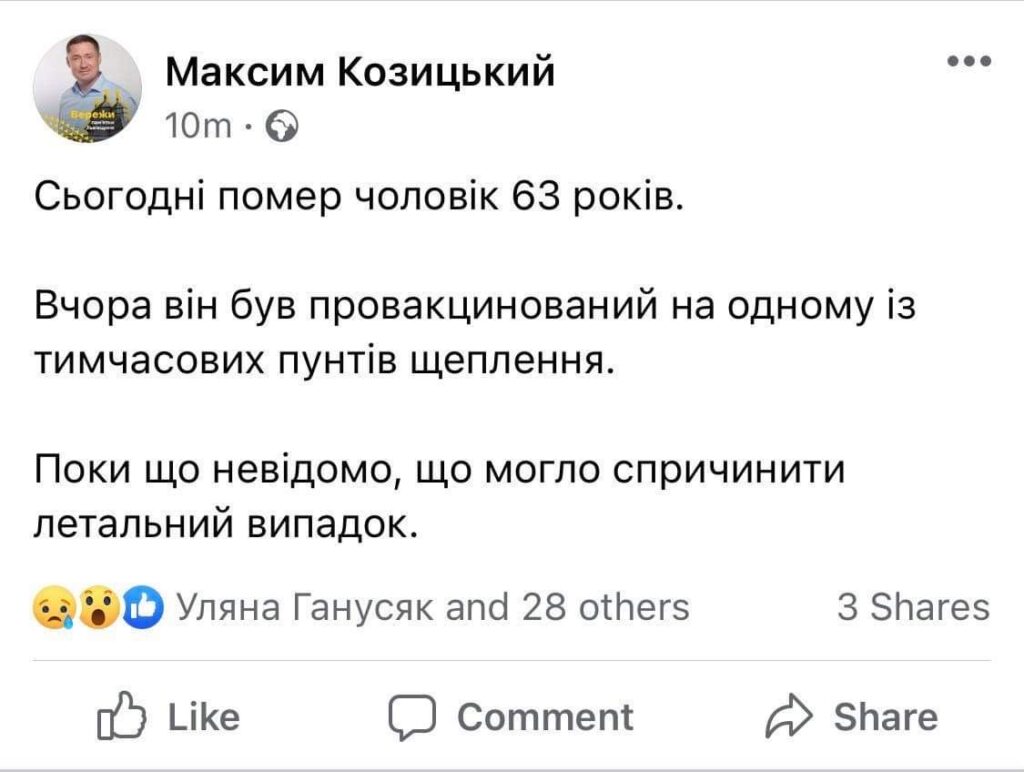Click the line "Сьогодні помер чоловік 63 років"
The height and width of the screenshot is (772, 1024).
coord(359,199)
